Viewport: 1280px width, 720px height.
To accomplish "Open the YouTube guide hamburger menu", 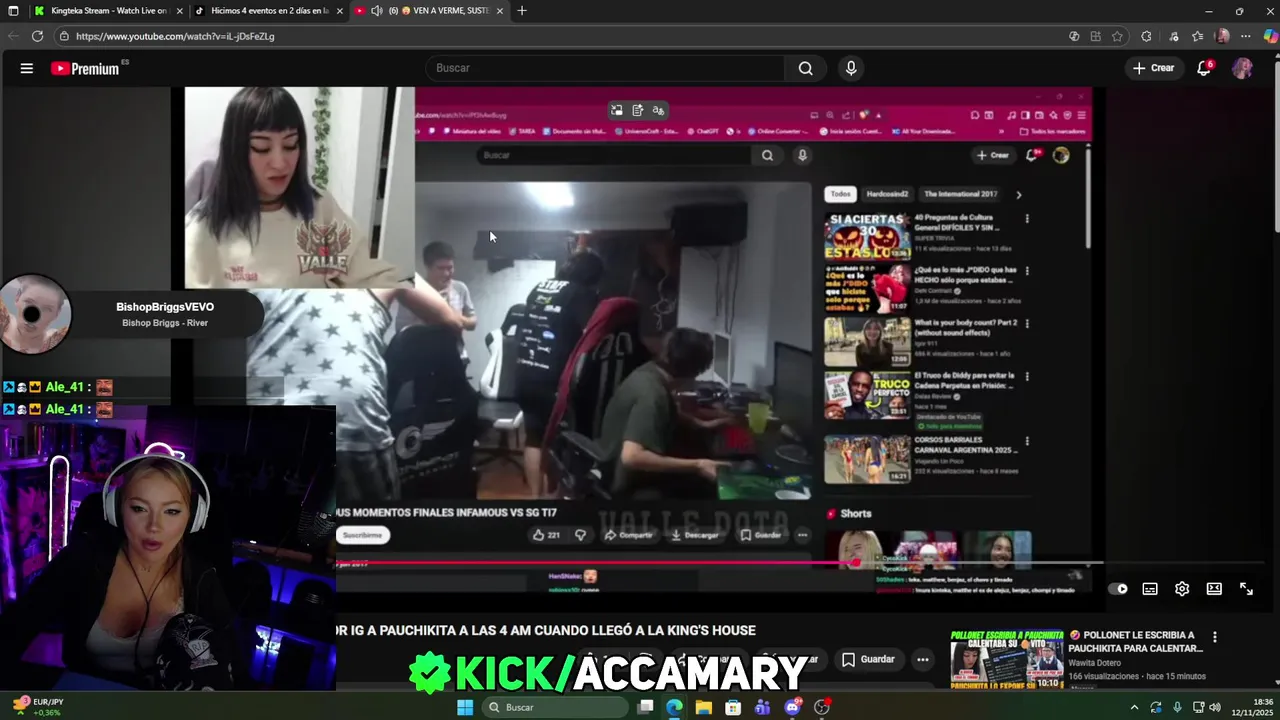I will pyautogui.click(x=27, y=68).
